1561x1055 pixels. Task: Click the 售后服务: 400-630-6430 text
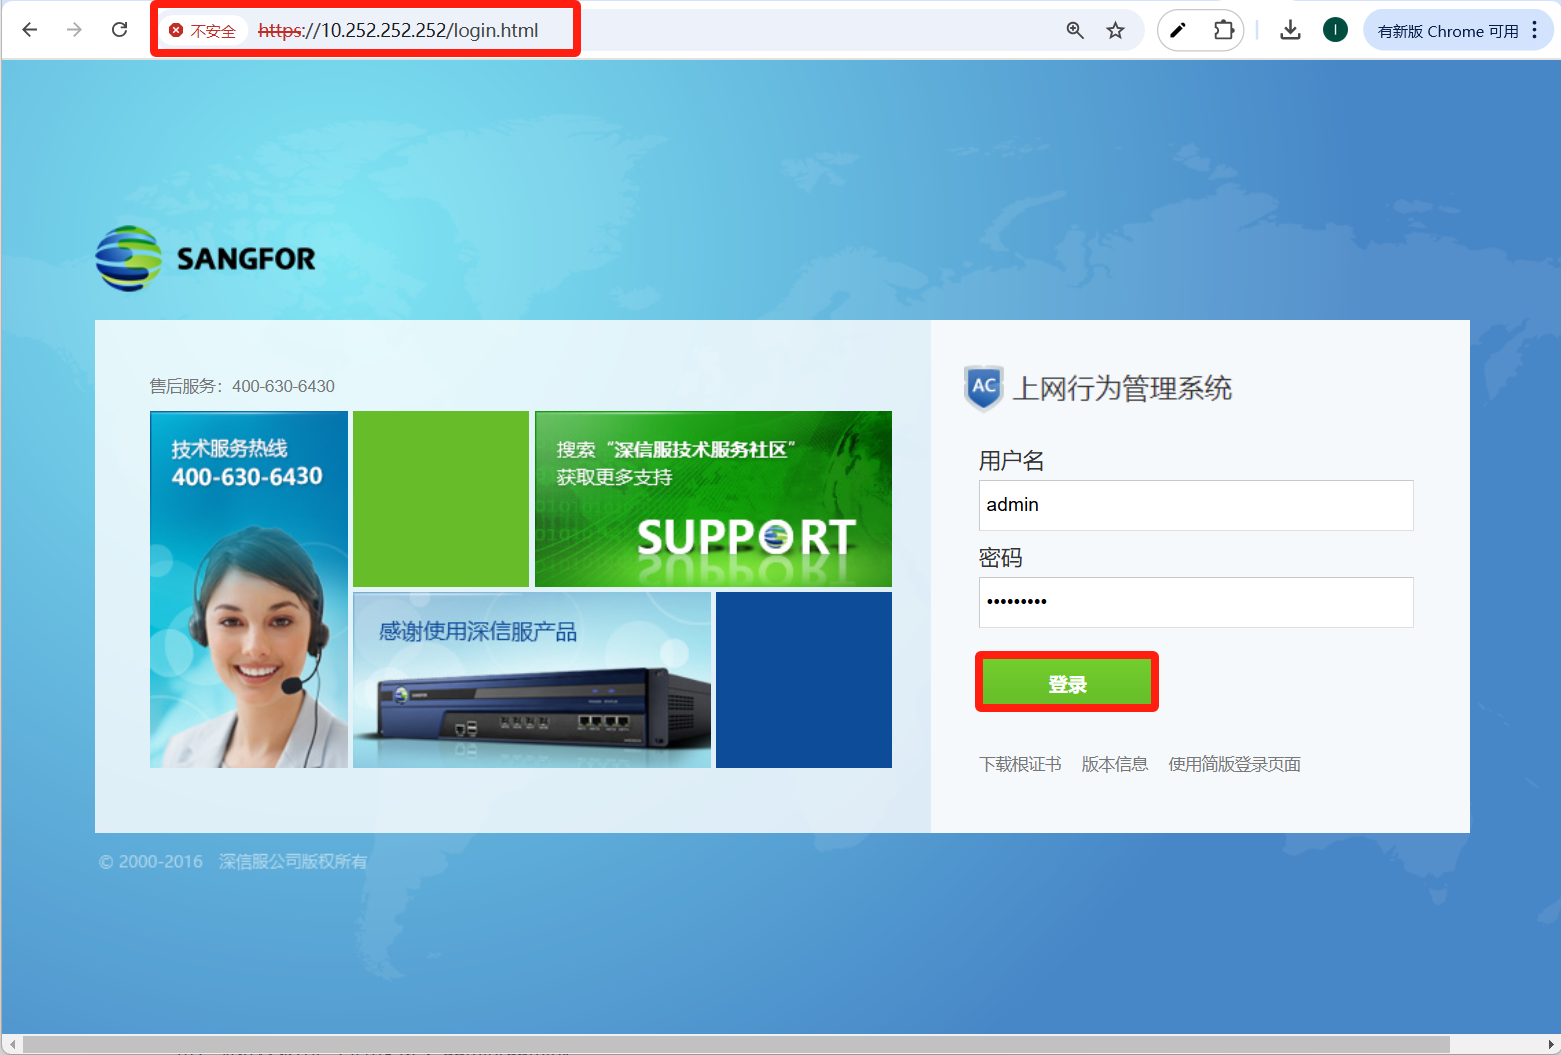[x=242, y=386]
